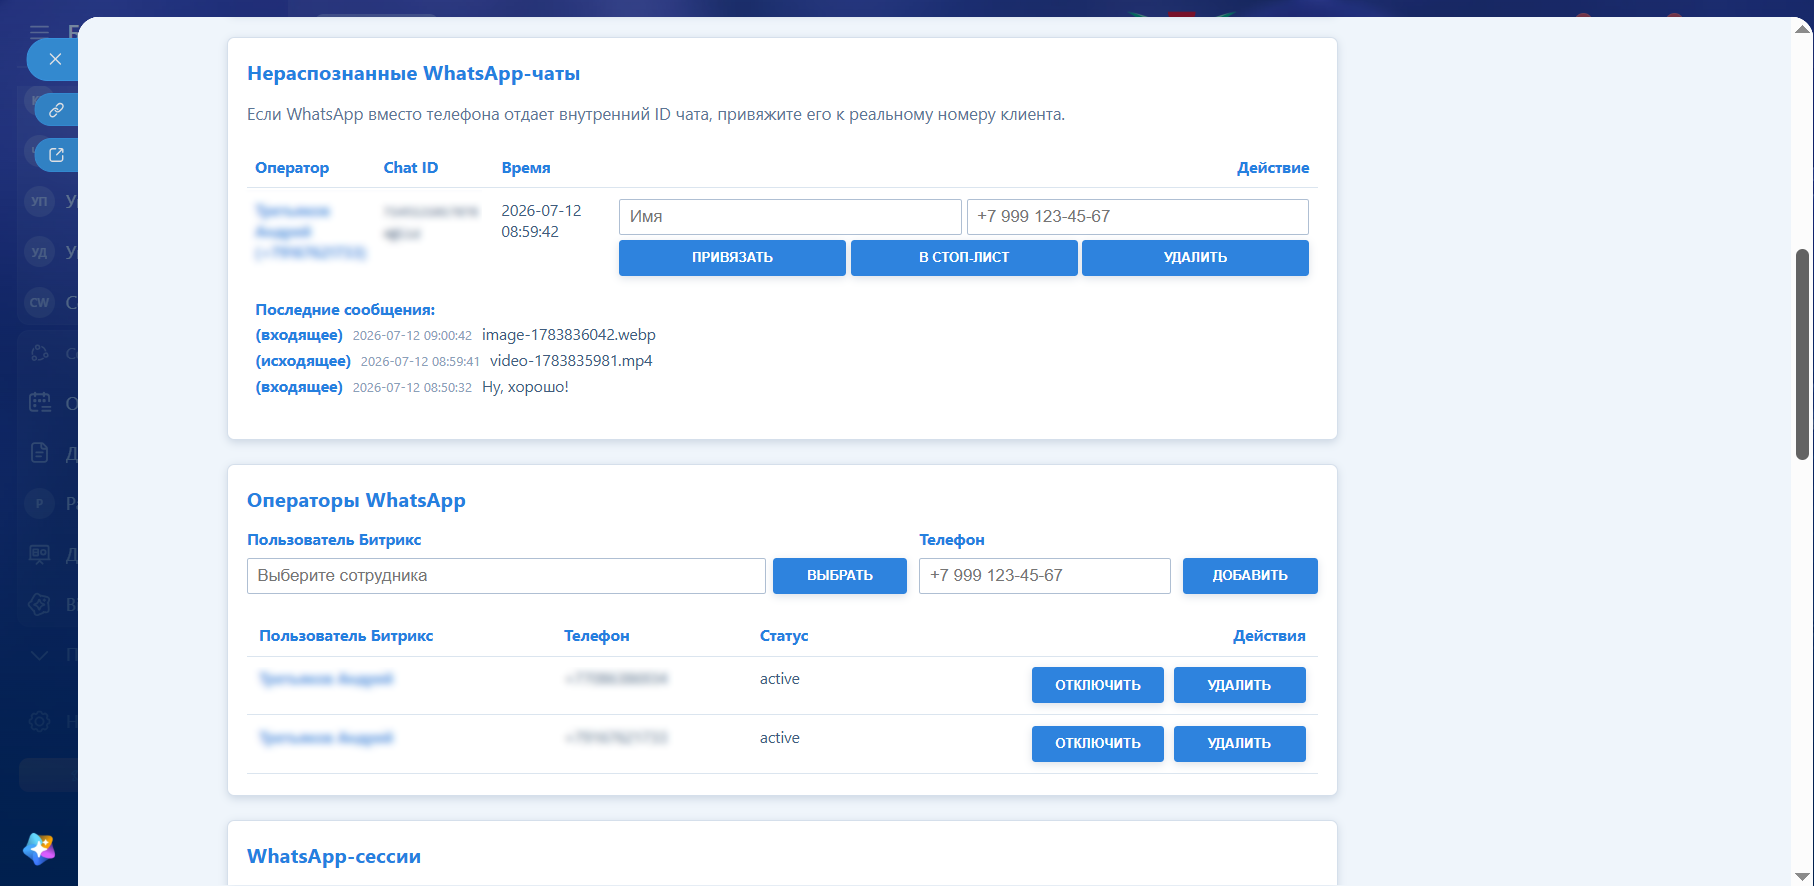Click the scrollbar down arrow
This screenshot has height=886, width=1814.
tap(1803, 876)
